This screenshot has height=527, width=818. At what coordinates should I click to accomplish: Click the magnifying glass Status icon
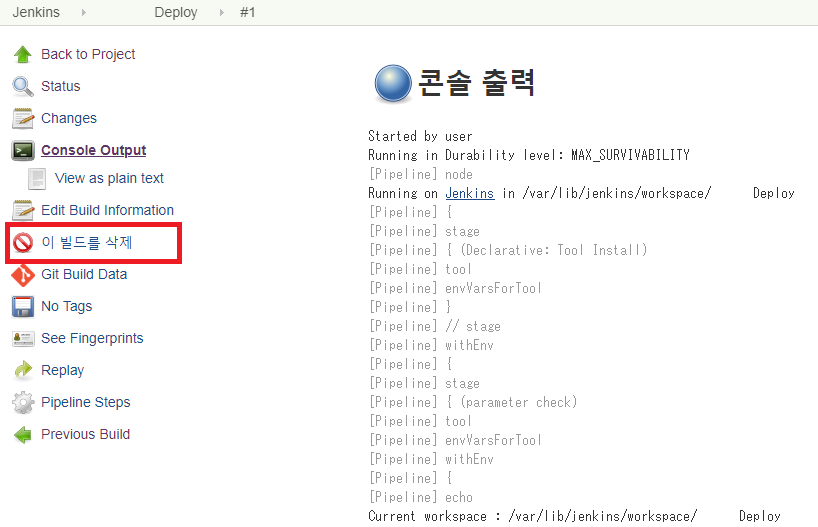22,86
